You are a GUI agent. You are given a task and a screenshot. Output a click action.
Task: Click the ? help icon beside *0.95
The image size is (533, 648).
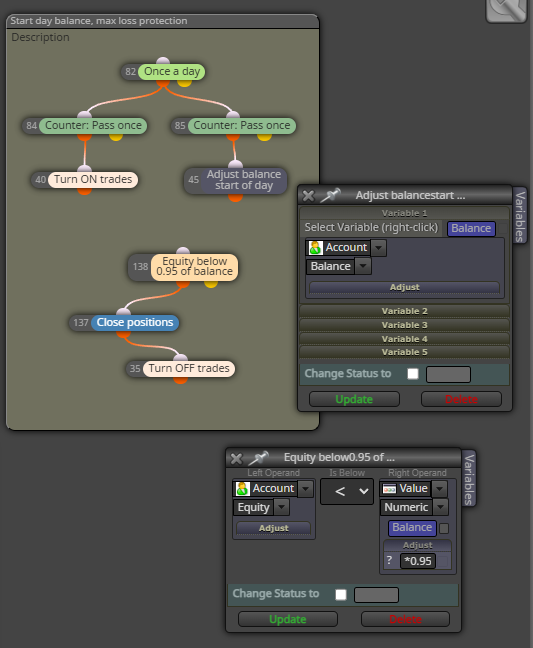(x=389, y=560)
